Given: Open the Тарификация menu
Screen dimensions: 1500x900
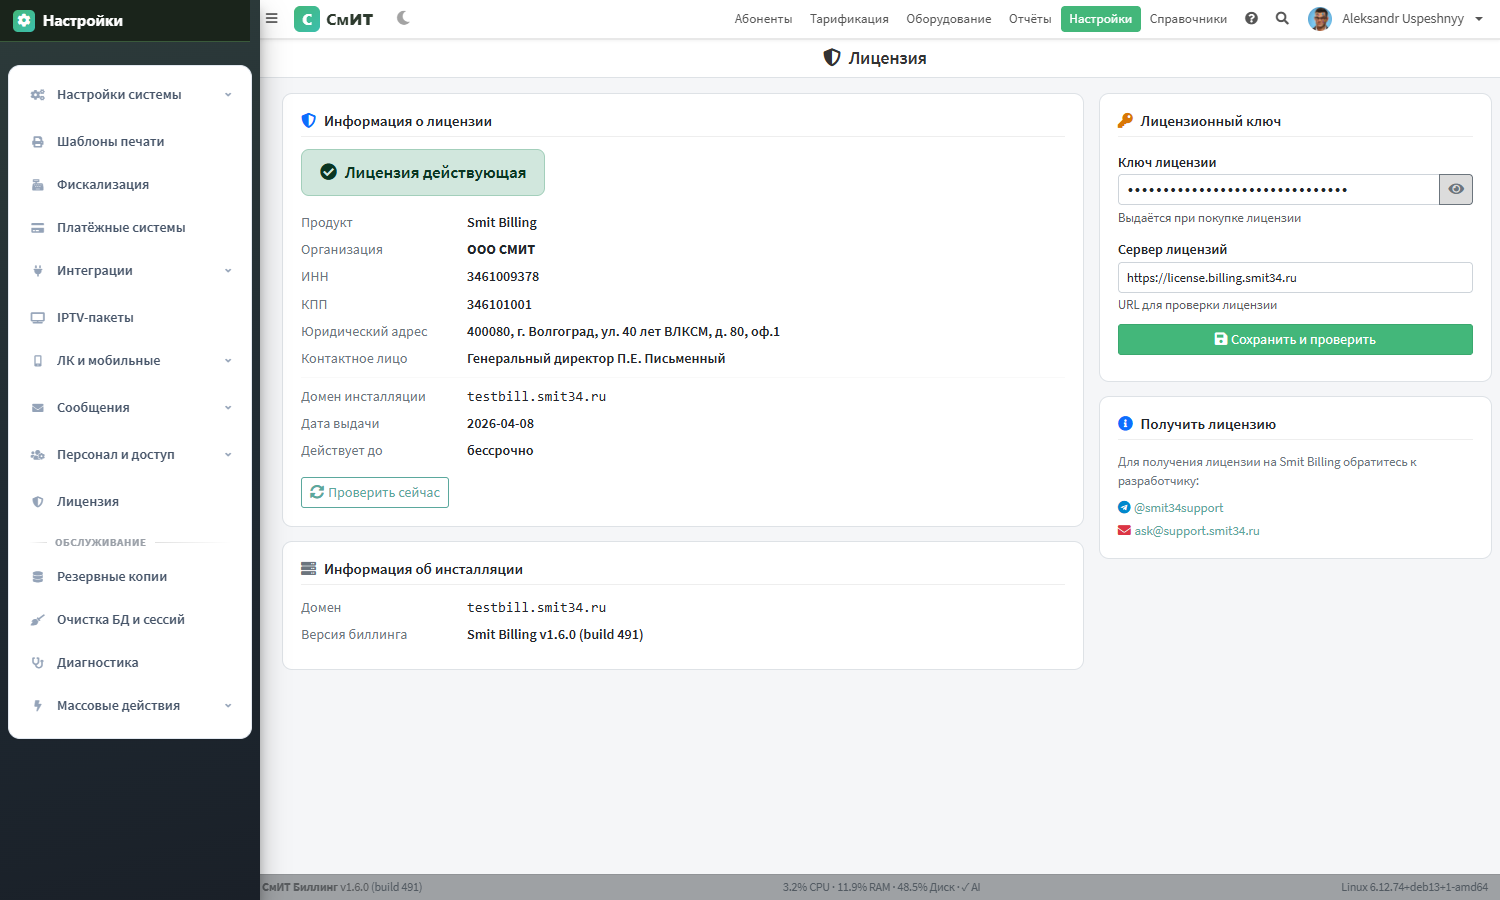Looking at the screenshot, I should (x=849, y=19).
